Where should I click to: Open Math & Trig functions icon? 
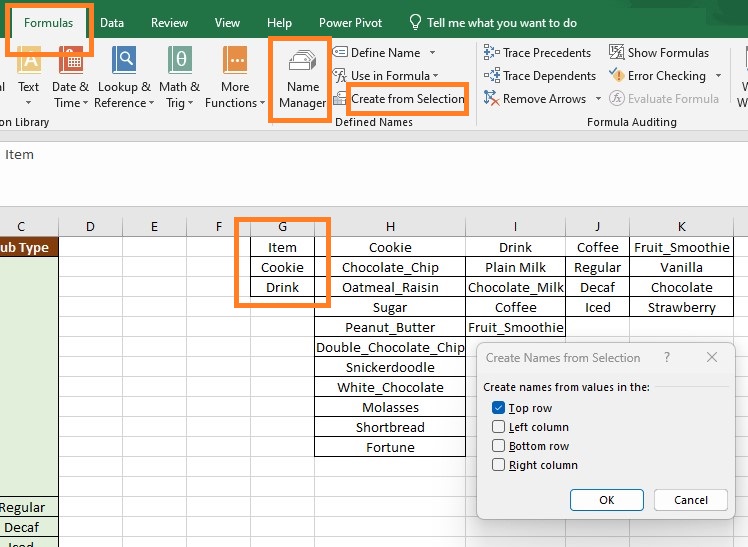(179, 60)
